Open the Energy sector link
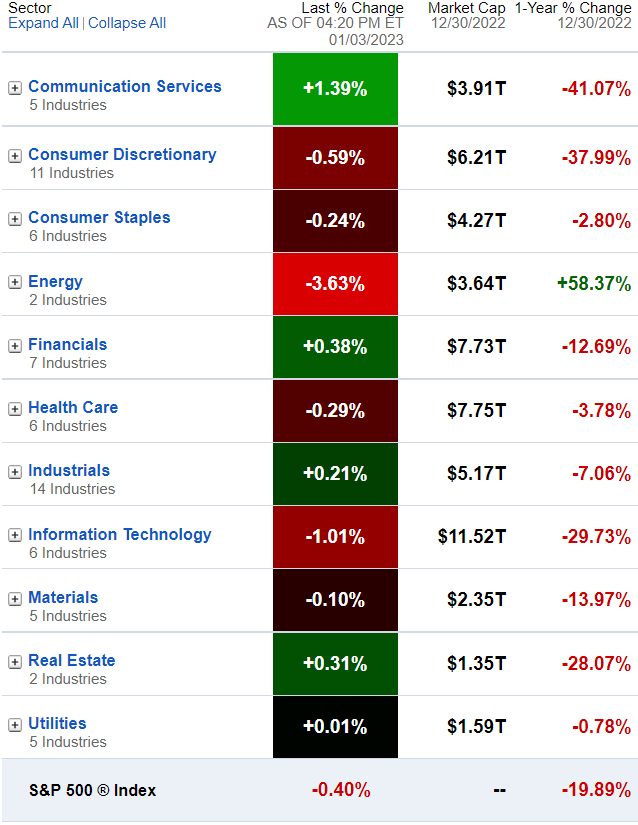Viewport: 638px width, 825px height. 55,282
